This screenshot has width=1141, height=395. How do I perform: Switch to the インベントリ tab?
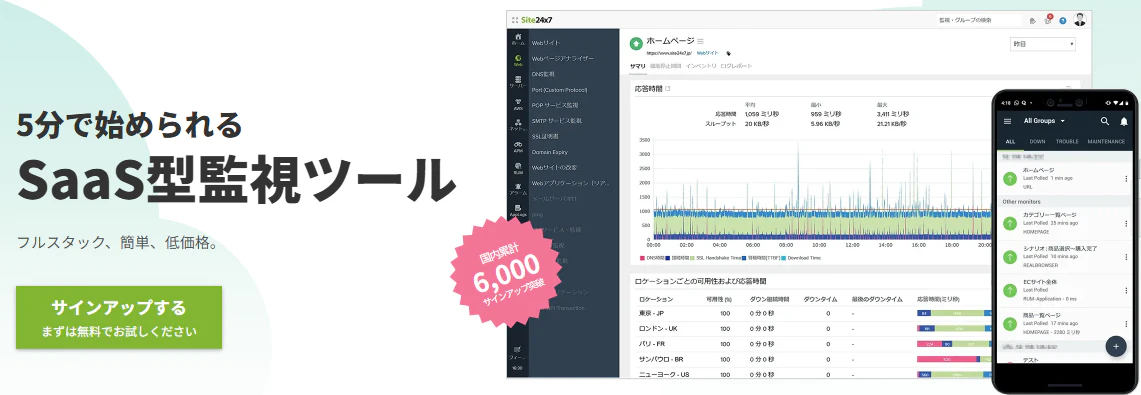pyautogui.click(x=701, y=66)
